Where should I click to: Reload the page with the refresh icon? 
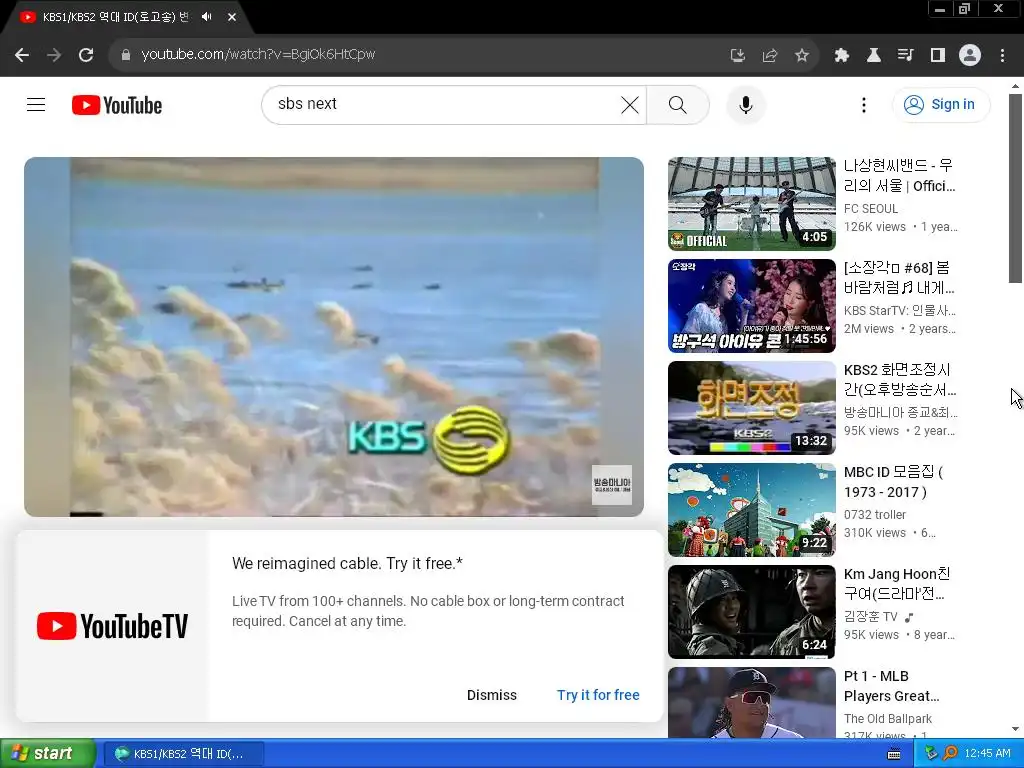tap(86, 55)
